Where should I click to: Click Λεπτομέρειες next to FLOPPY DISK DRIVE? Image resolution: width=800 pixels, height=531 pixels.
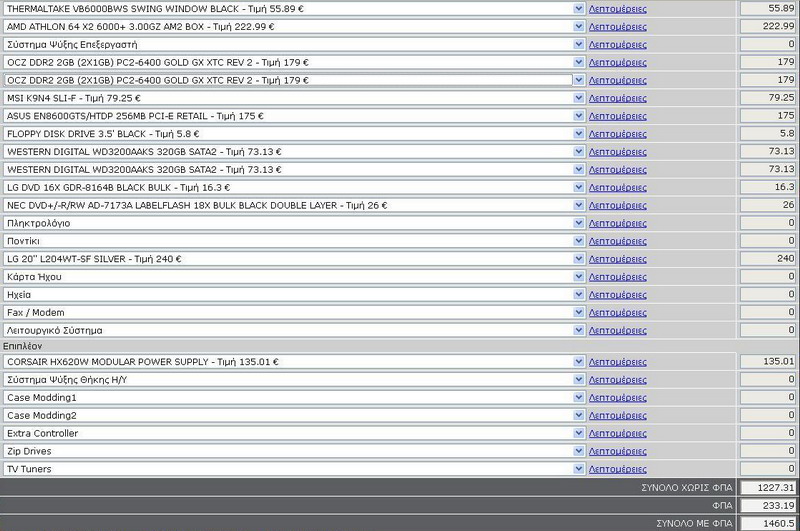(617, 134)
